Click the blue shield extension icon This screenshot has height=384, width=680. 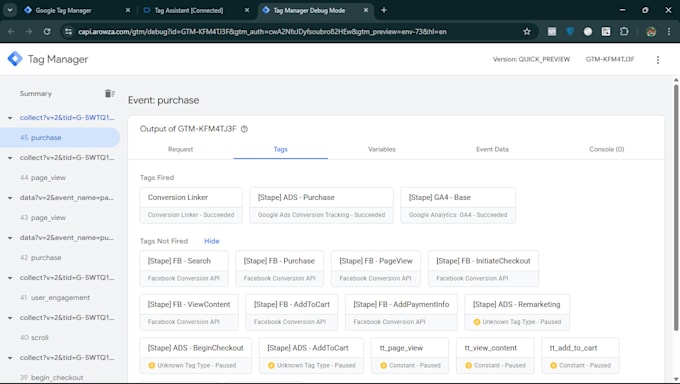pos(570,32)
